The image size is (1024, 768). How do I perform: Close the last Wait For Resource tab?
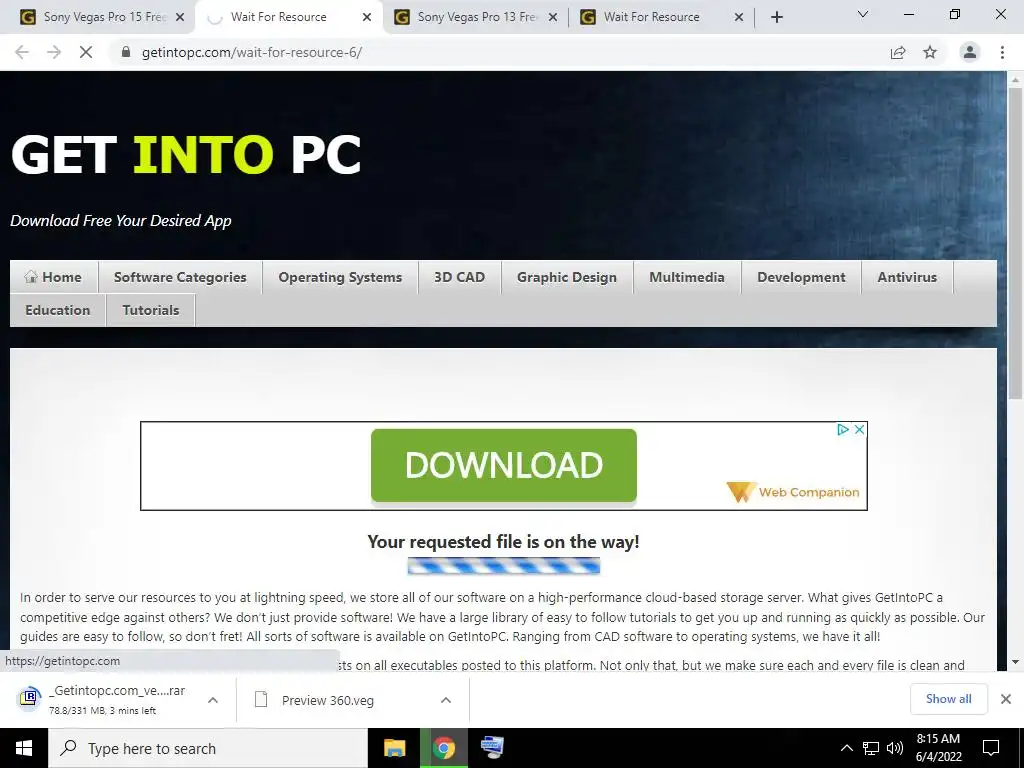click(x=739, y=17)
